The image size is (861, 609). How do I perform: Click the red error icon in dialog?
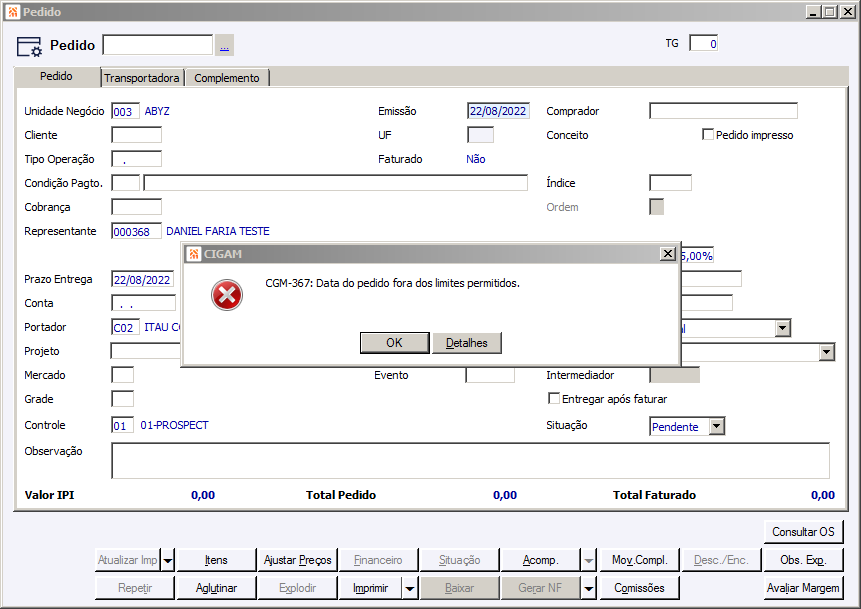(x=227, y=295)
